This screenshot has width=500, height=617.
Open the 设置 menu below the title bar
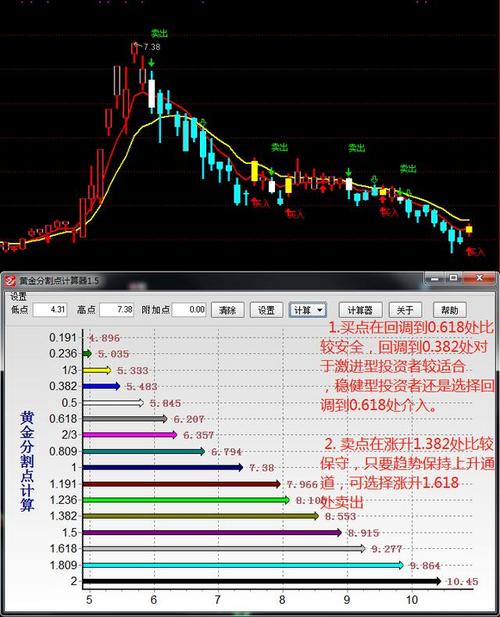(x=18, y=296)
